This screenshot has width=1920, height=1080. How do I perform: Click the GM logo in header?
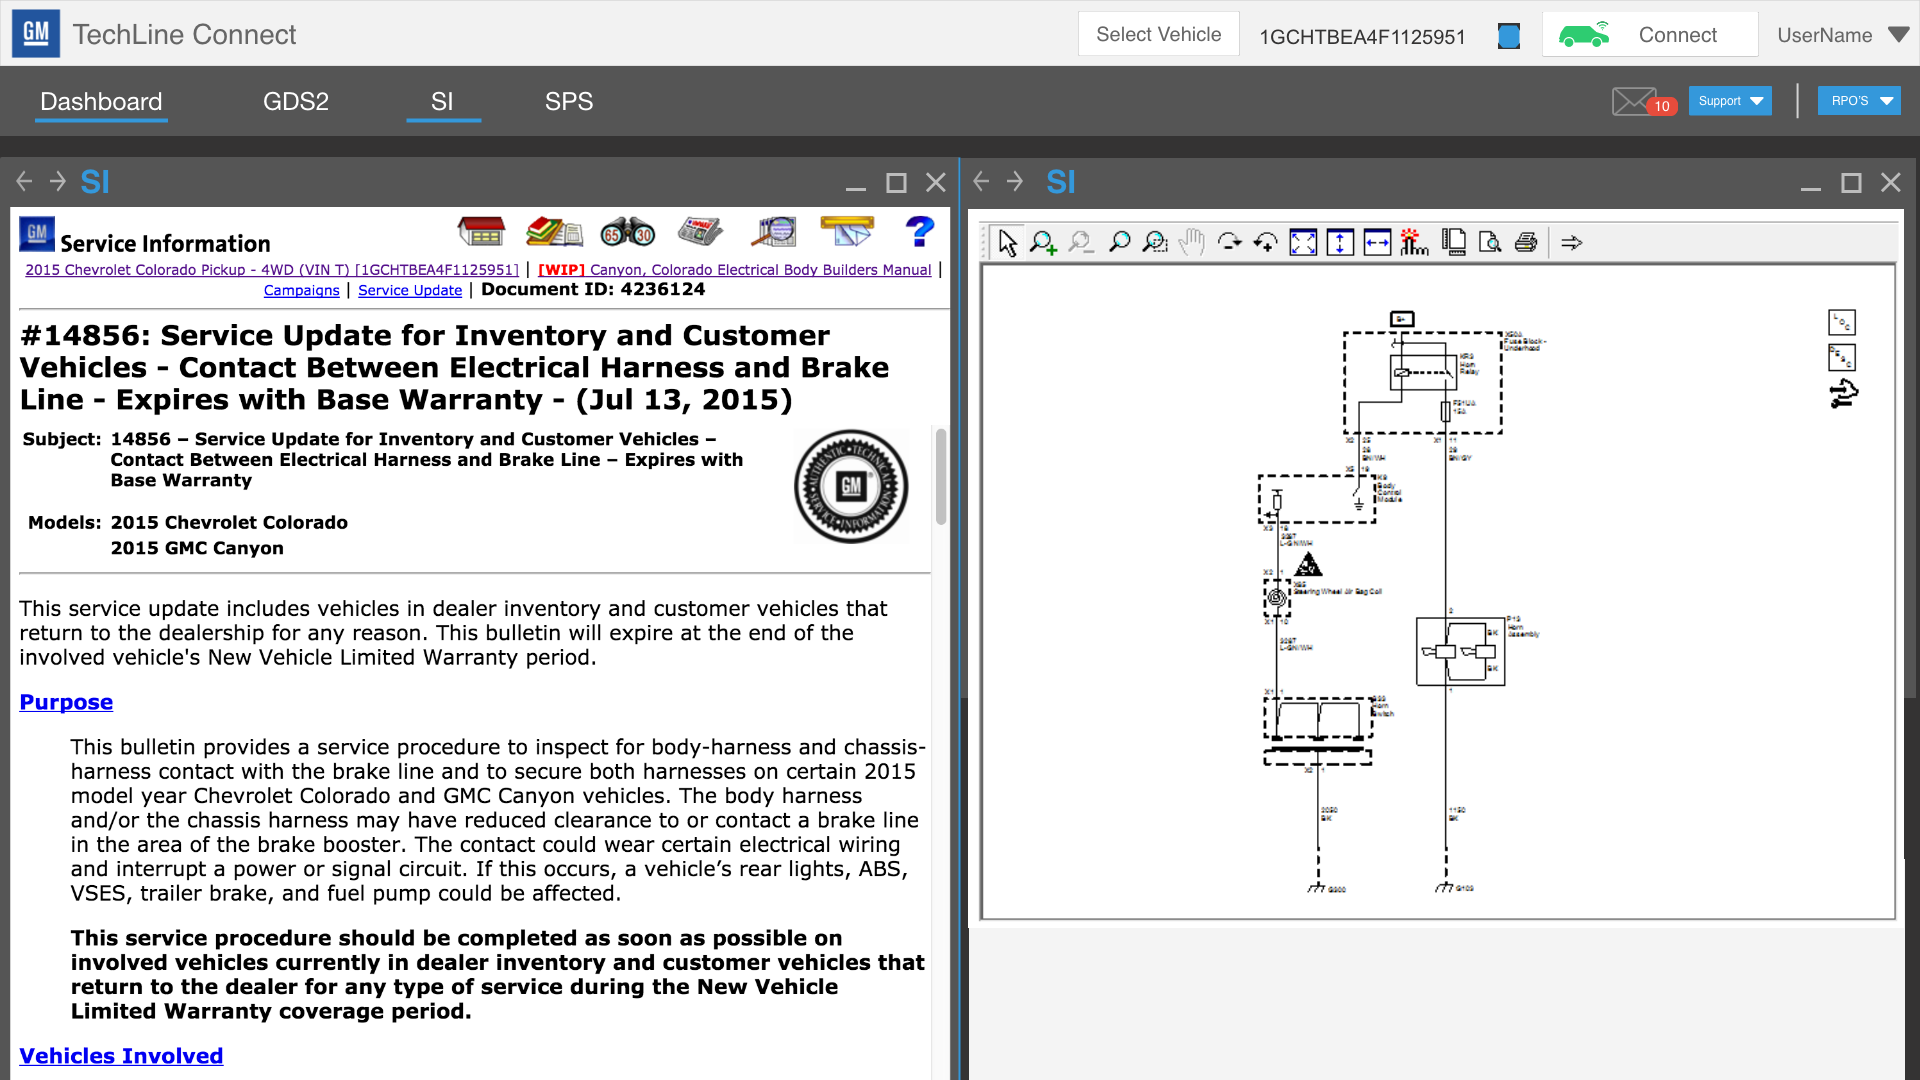(36, 34)
